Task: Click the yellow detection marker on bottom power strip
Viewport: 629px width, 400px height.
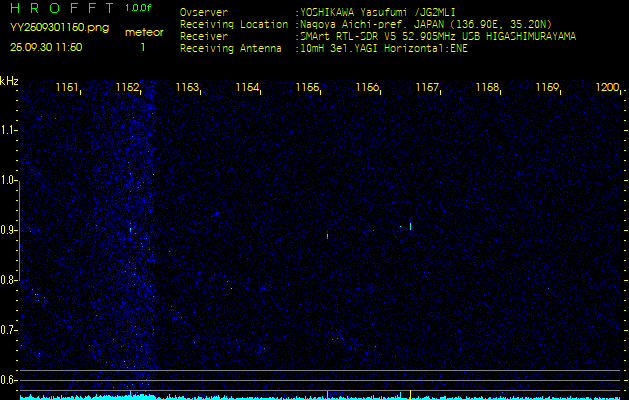Action: point(410,394)
